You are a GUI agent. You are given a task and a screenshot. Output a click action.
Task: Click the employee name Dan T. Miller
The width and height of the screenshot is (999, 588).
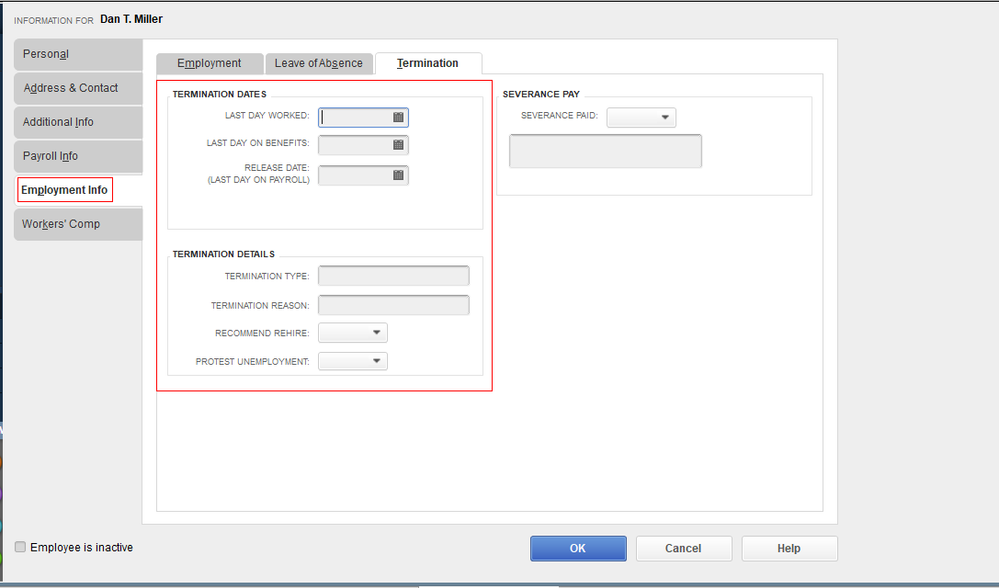[131, 19]
